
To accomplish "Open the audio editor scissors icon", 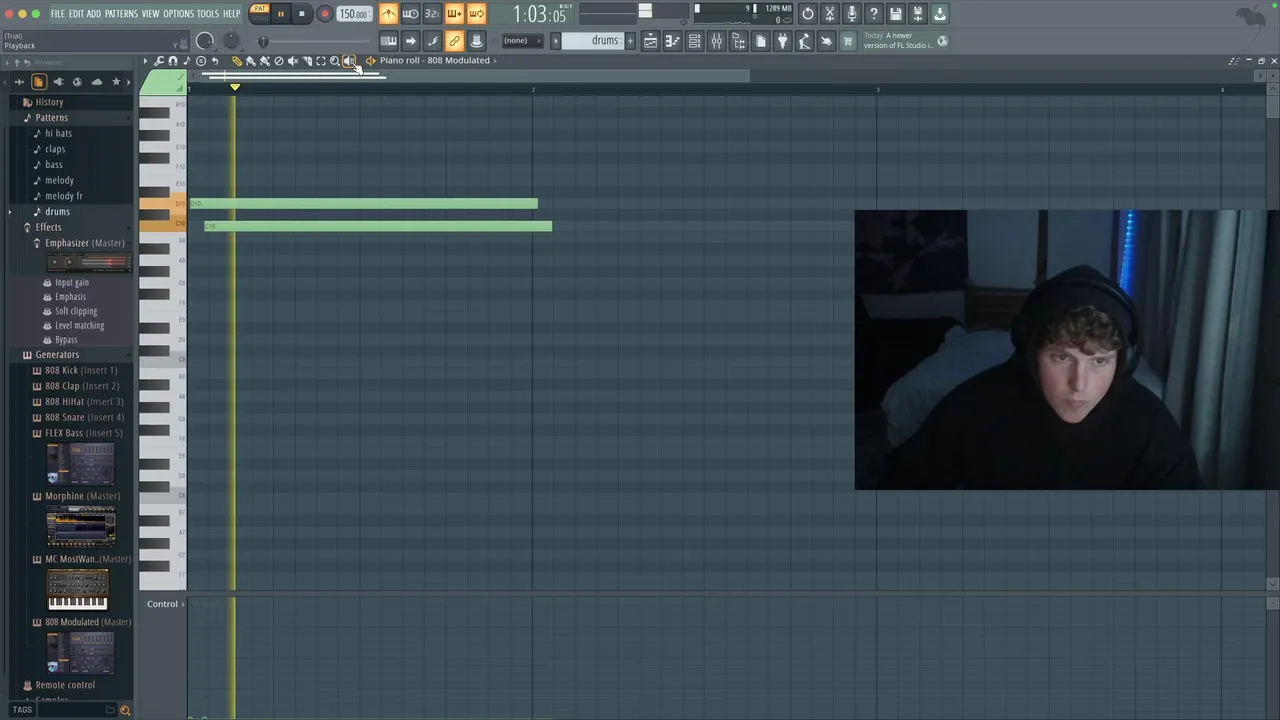I will [830, 14].
